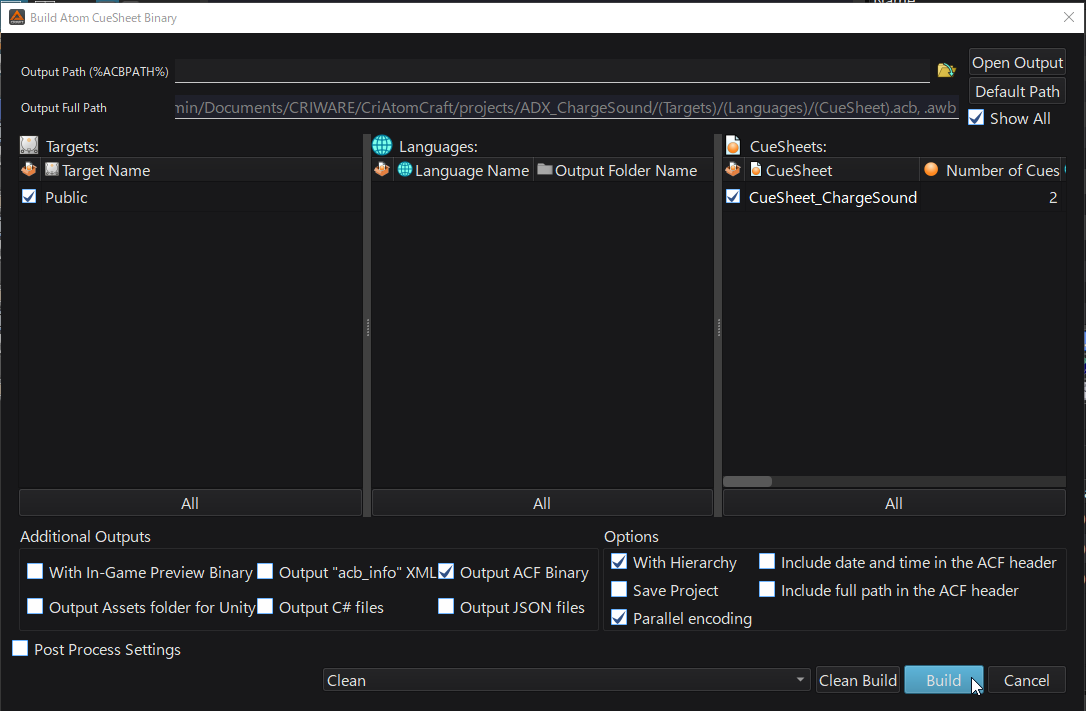Uncheck the CueSheet_ChargeSound checkbox
Image resolution: width=1086 pixels, height=711 pixels.
click(x=733, y=197)
